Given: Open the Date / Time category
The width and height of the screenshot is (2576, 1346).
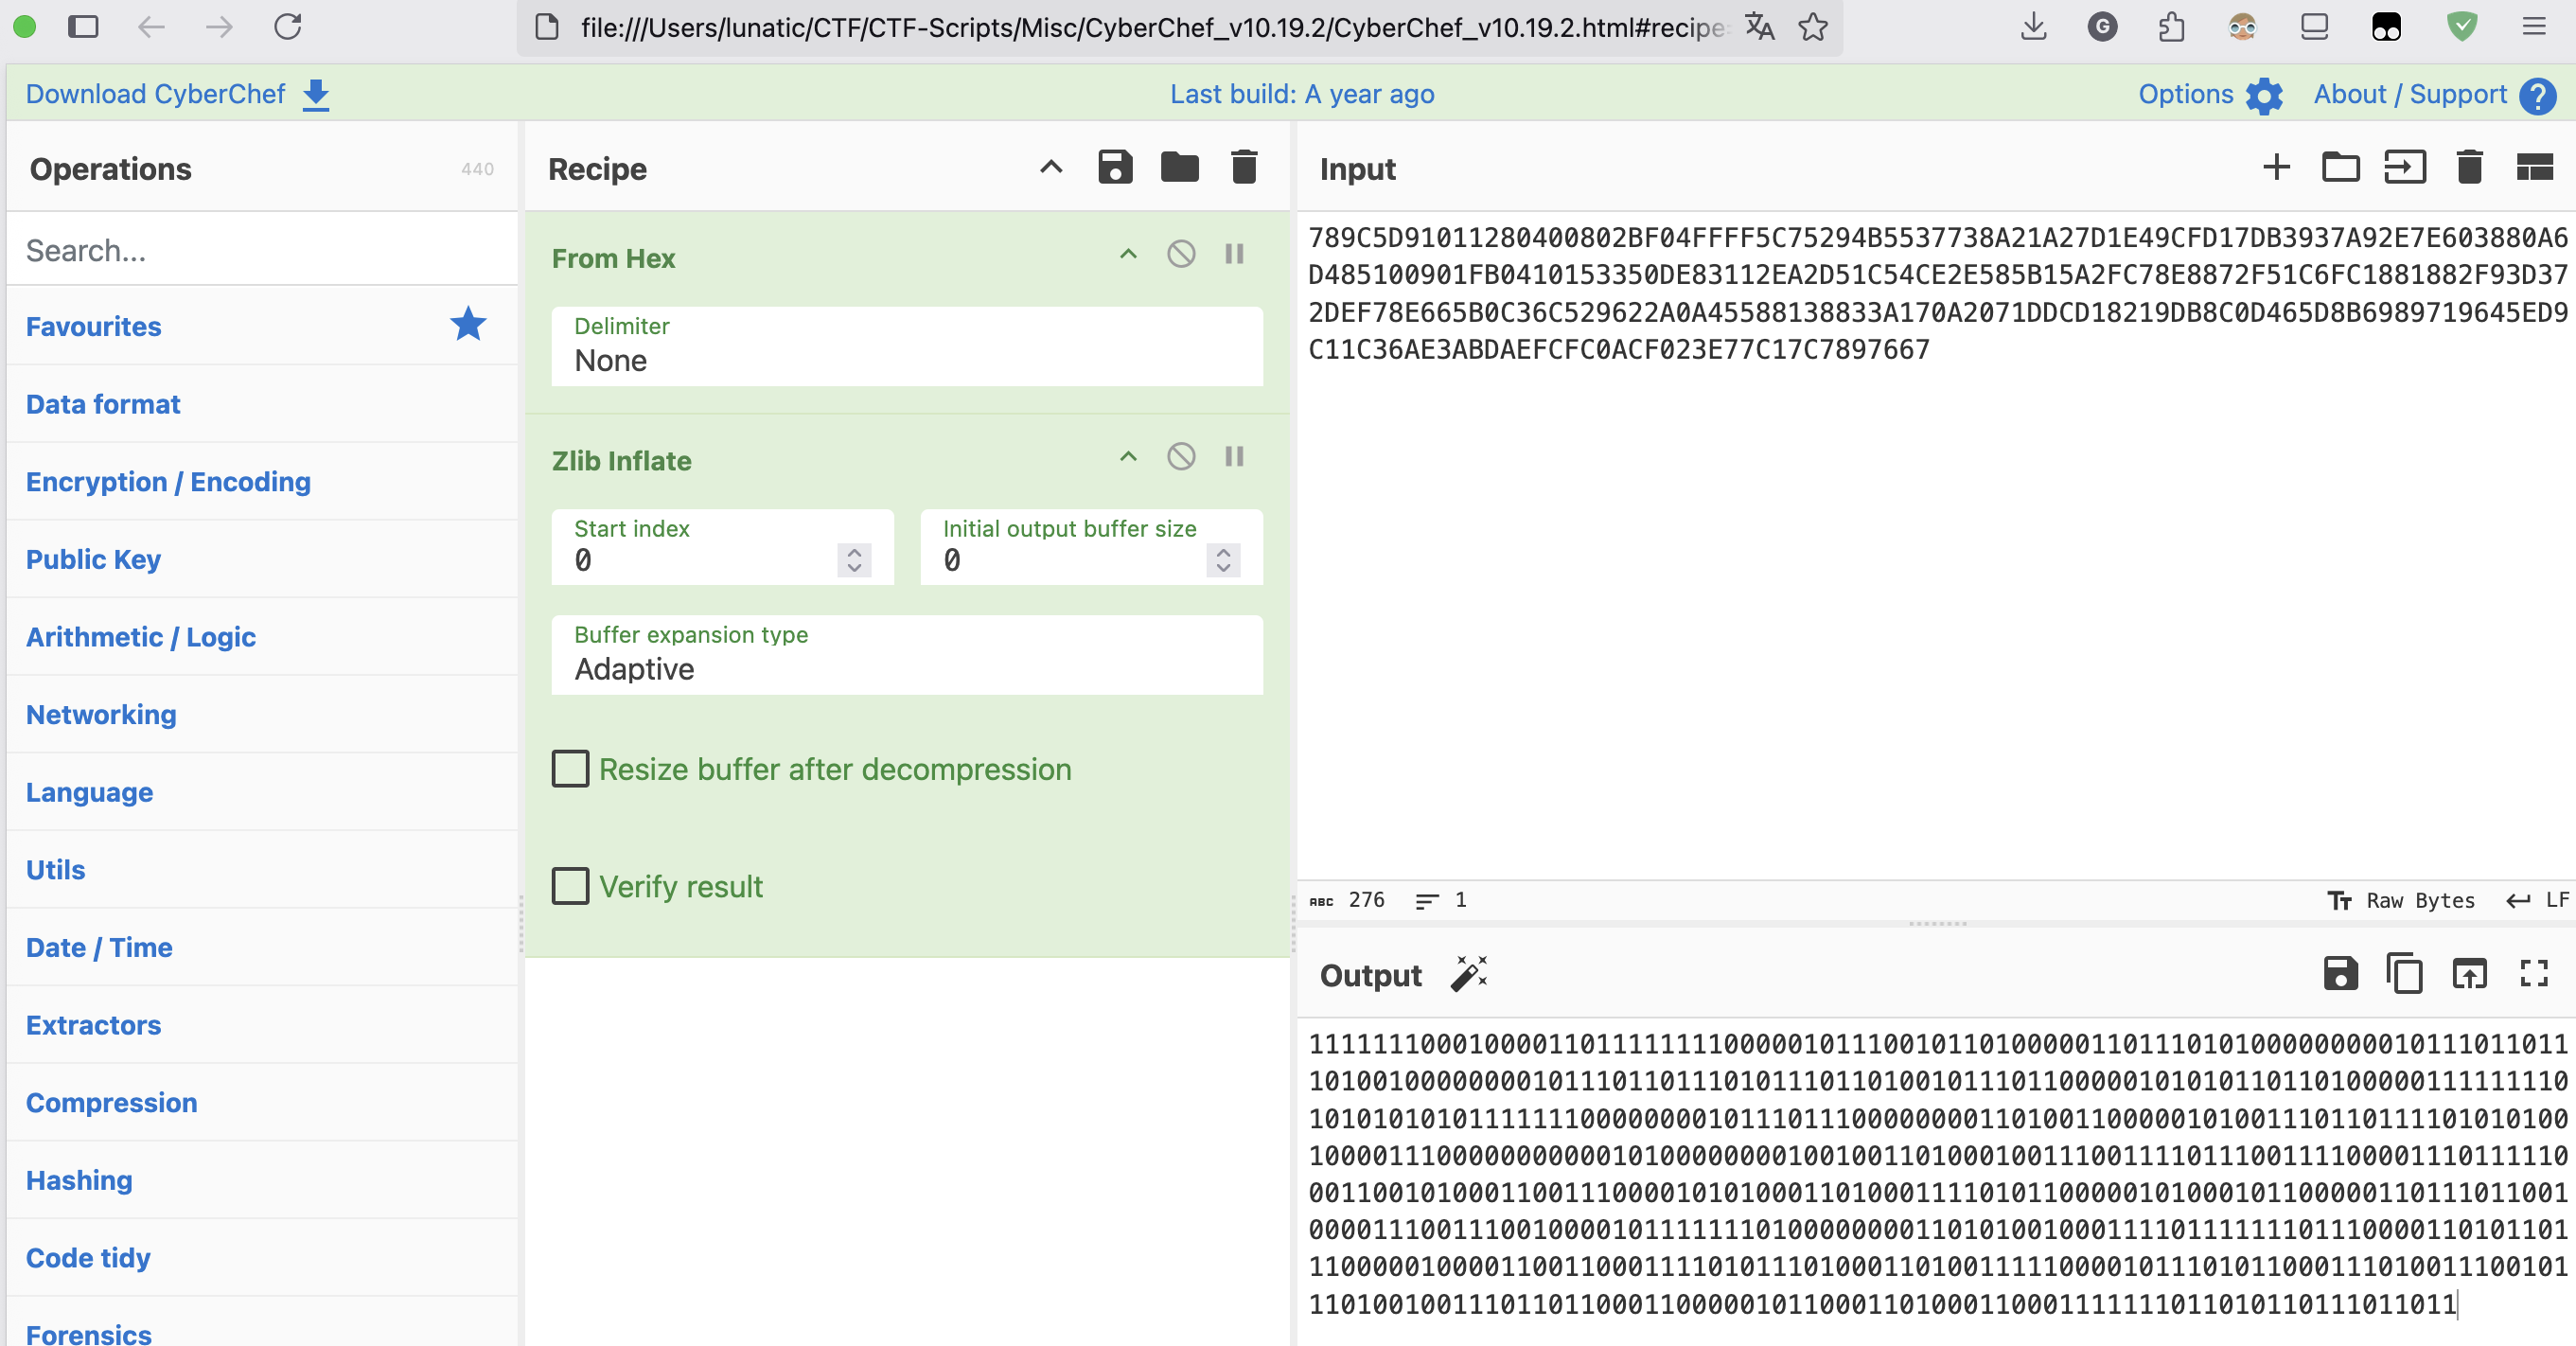Looking at the screenshot, I should pyautogui.click(x=262, y=947).
